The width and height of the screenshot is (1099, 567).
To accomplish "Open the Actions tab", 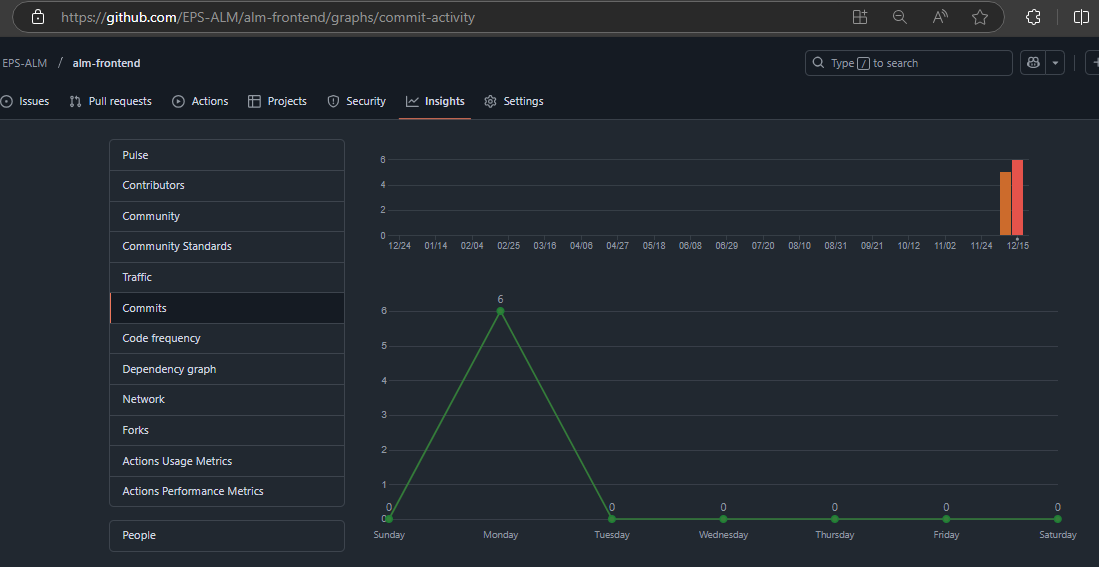I will tap(200, 101).
